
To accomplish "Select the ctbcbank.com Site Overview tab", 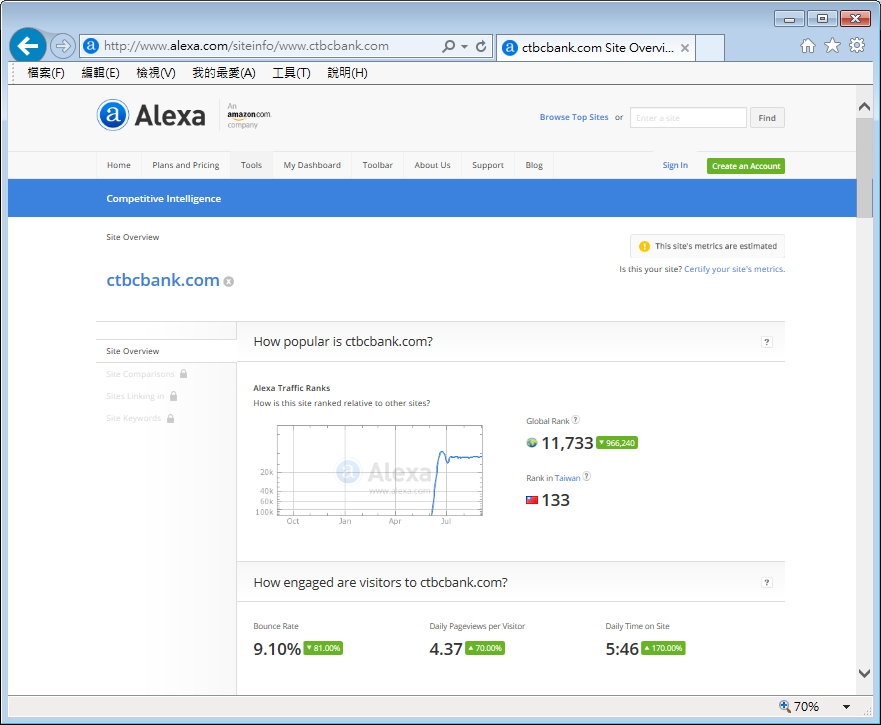I will pyautogui.click(x=596, y=48).
